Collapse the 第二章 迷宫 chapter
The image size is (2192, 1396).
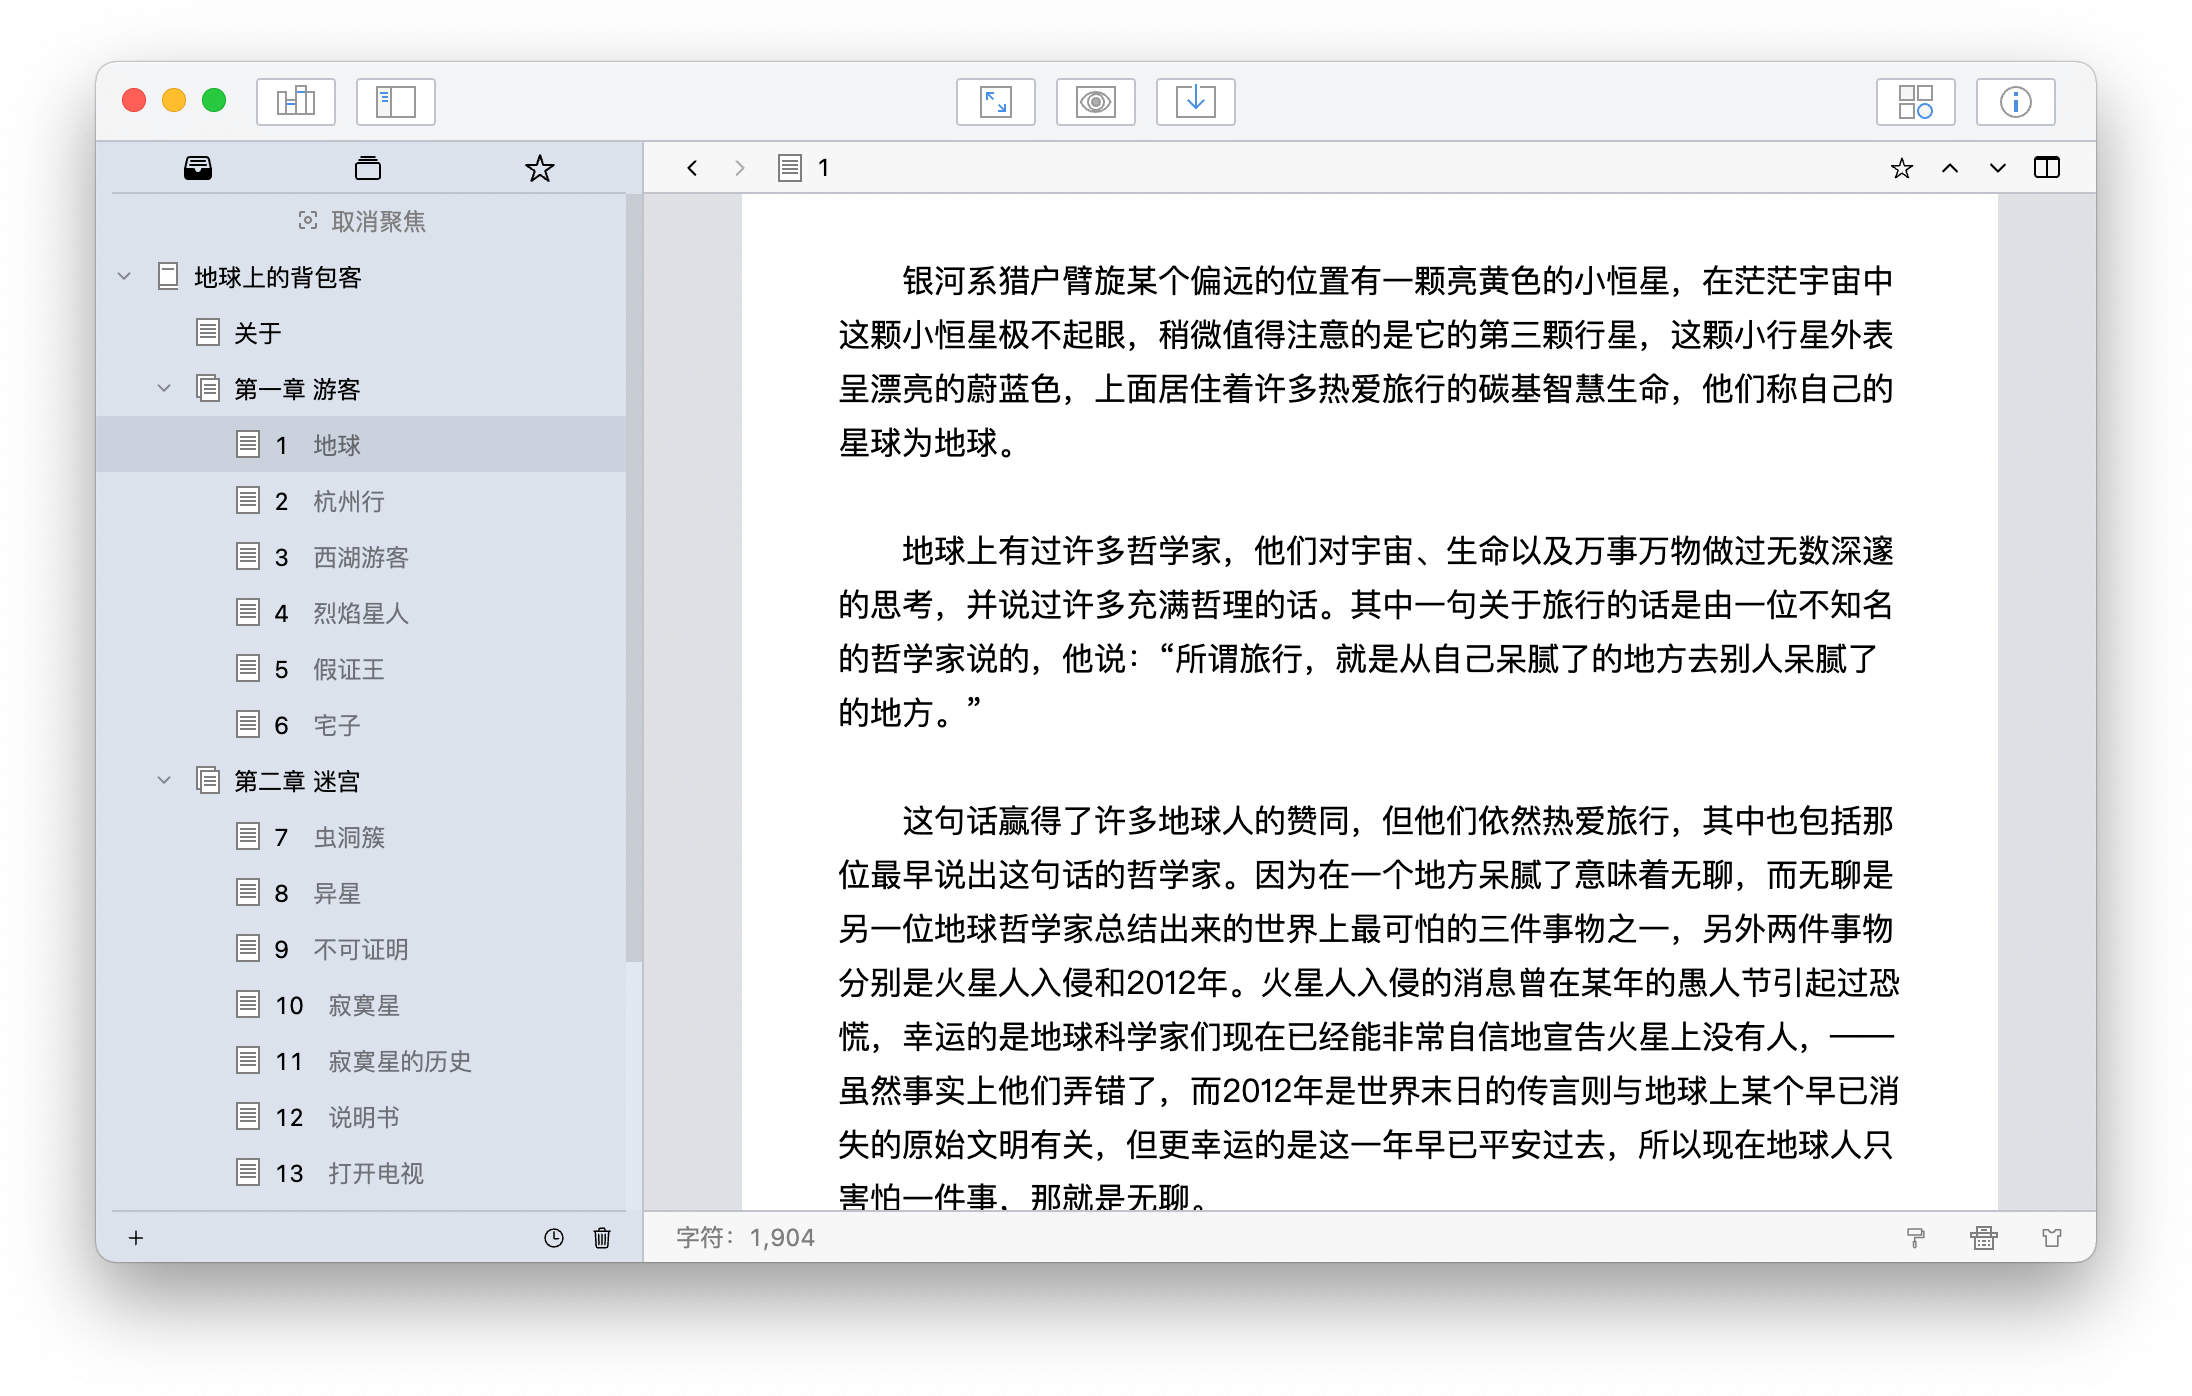(164, 780)
